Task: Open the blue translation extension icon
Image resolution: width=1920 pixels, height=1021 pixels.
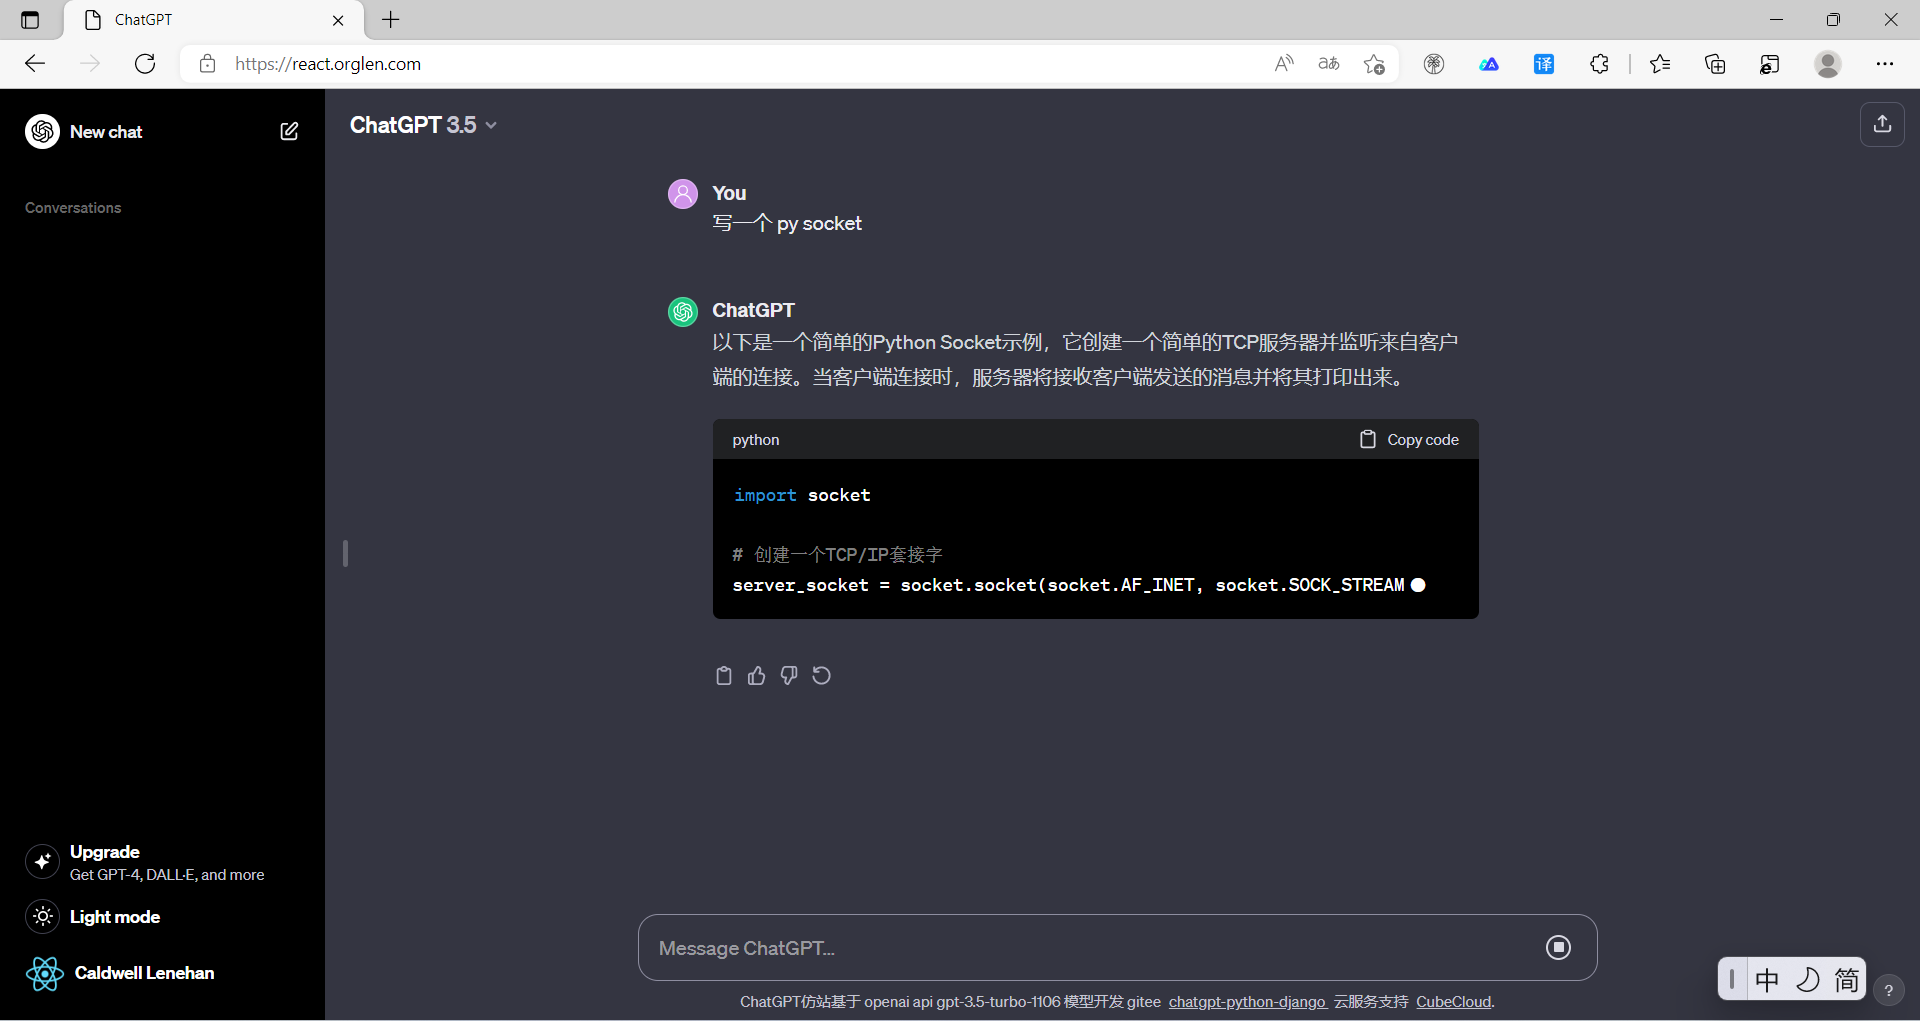Action: [x=1544, y=64]
